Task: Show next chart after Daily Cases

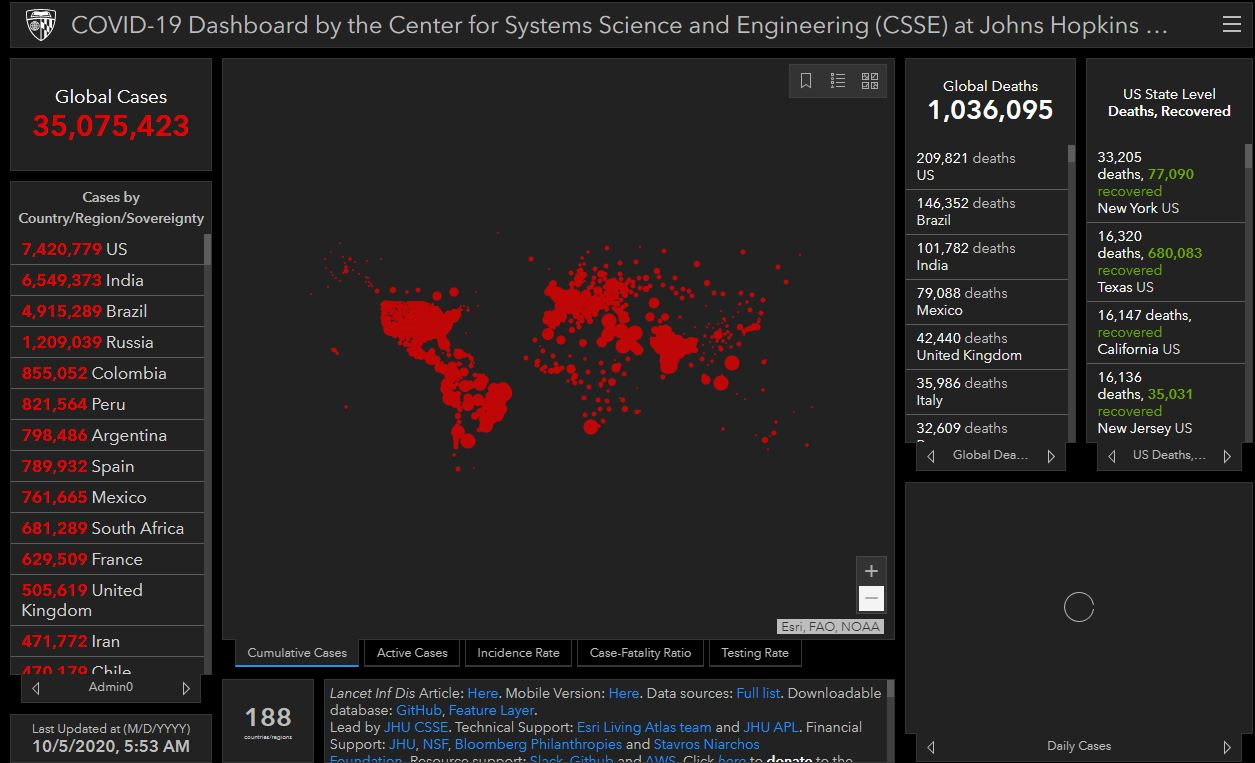Action: [x=1227, y=747]
